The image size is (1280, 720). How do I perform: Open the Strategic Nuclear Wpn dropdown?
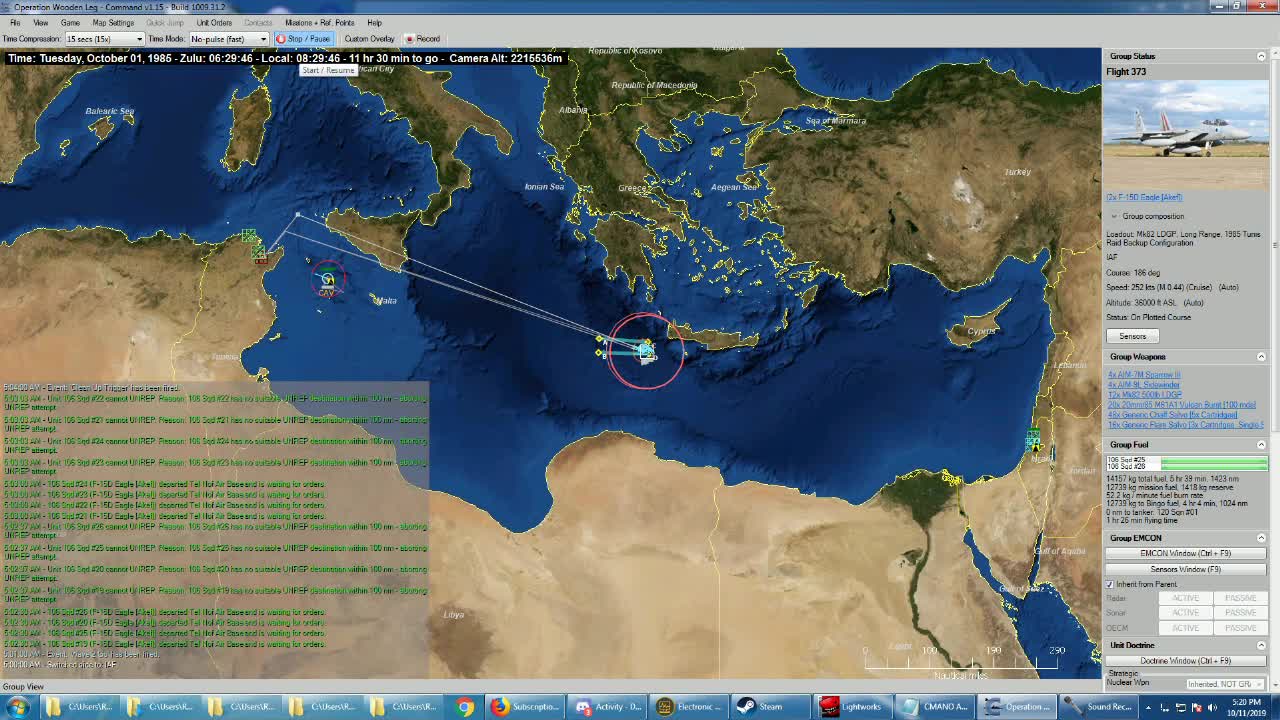point(1224,684)
